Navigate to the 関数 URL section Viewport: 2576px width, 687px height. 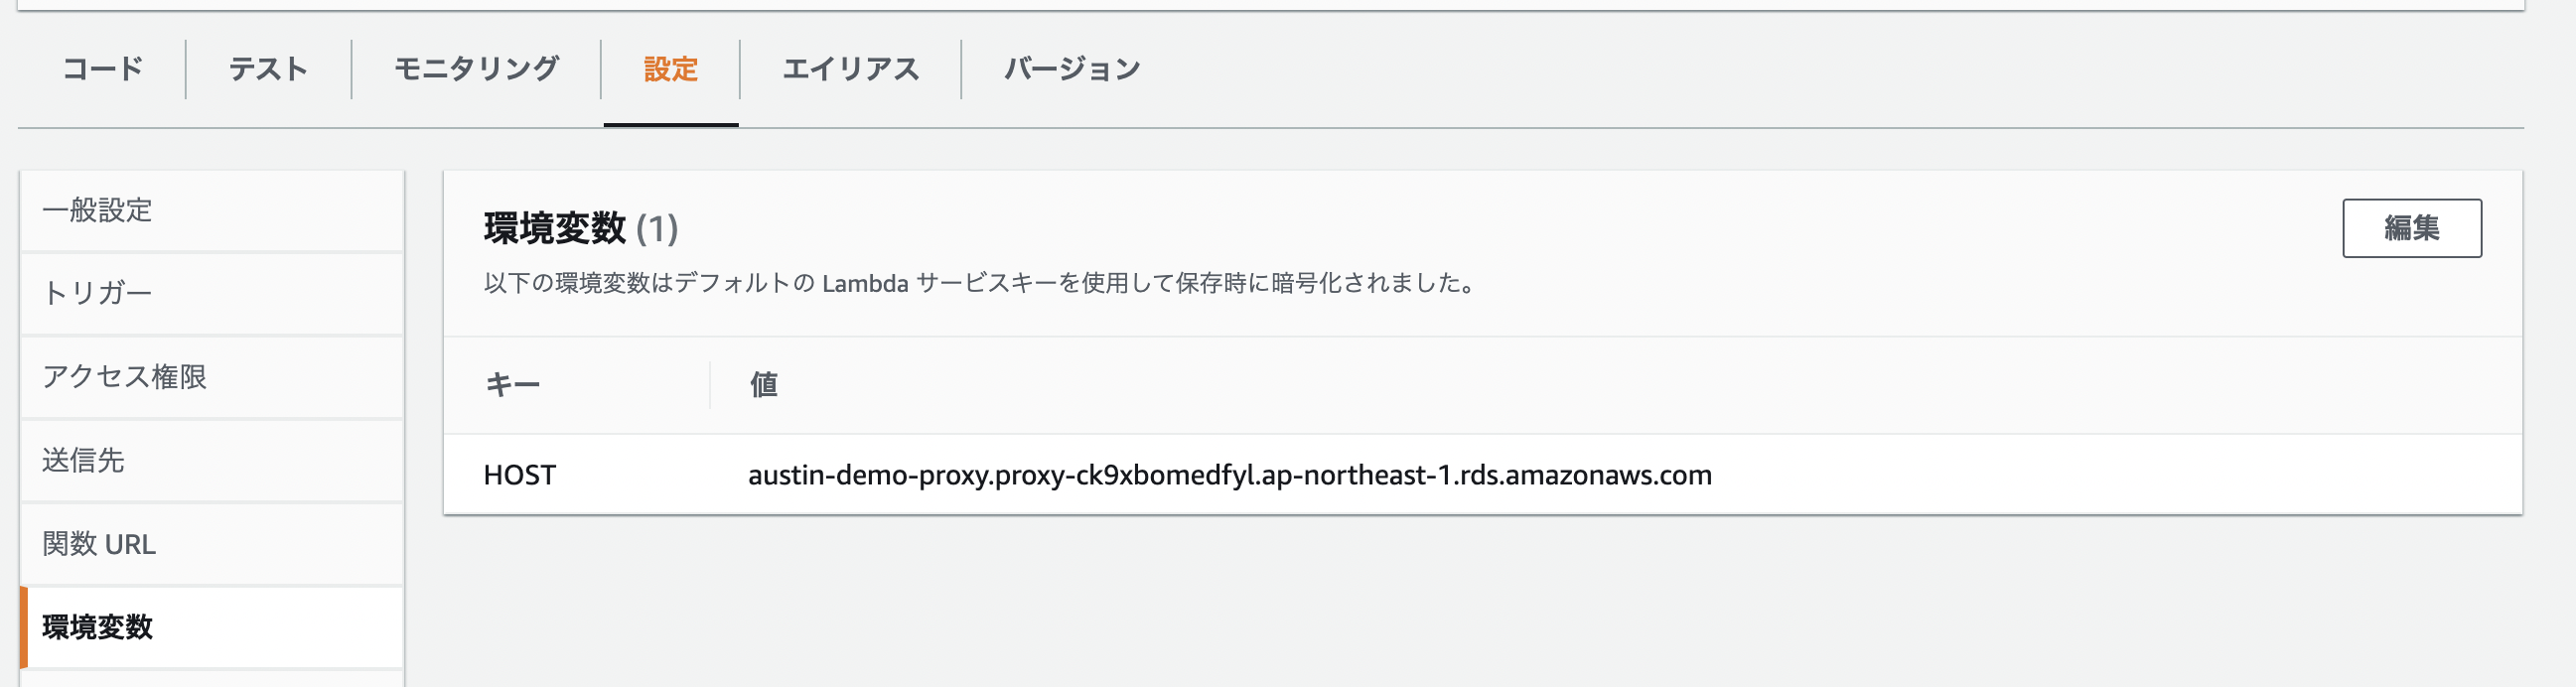[x=99, y=544]
